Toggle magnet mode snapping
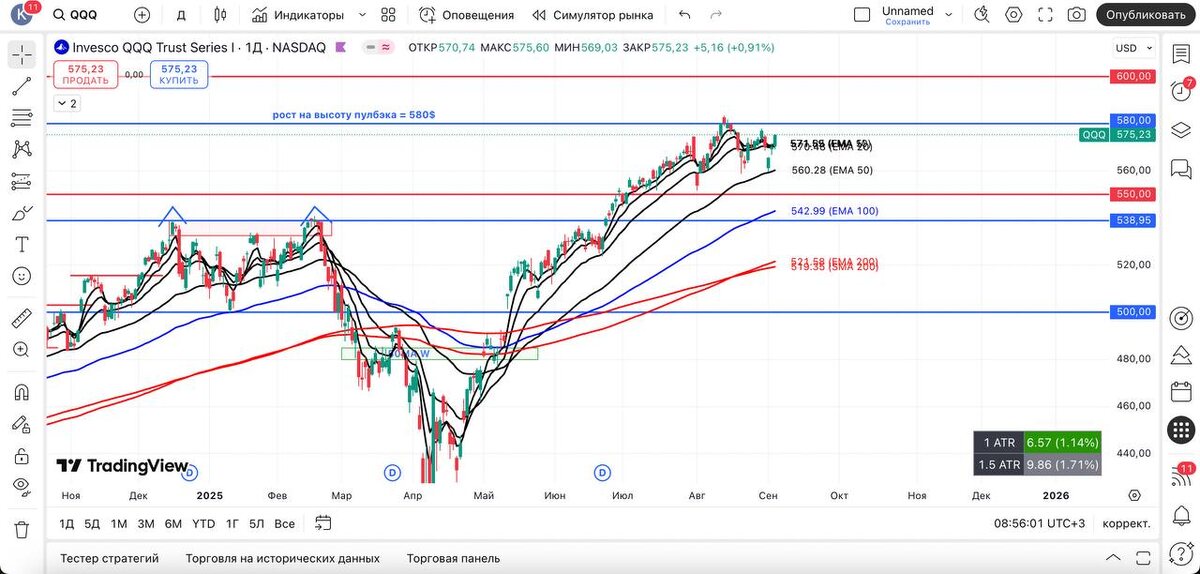The height and width of the screenshot is (574, 1200). click(21, 392)
